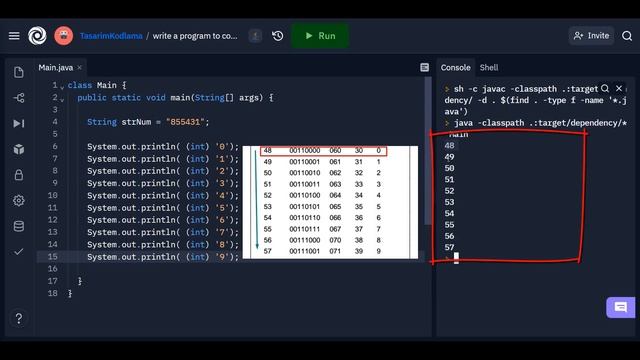
Task: Open the Database sidebar icon
Action: click(19, 226)
